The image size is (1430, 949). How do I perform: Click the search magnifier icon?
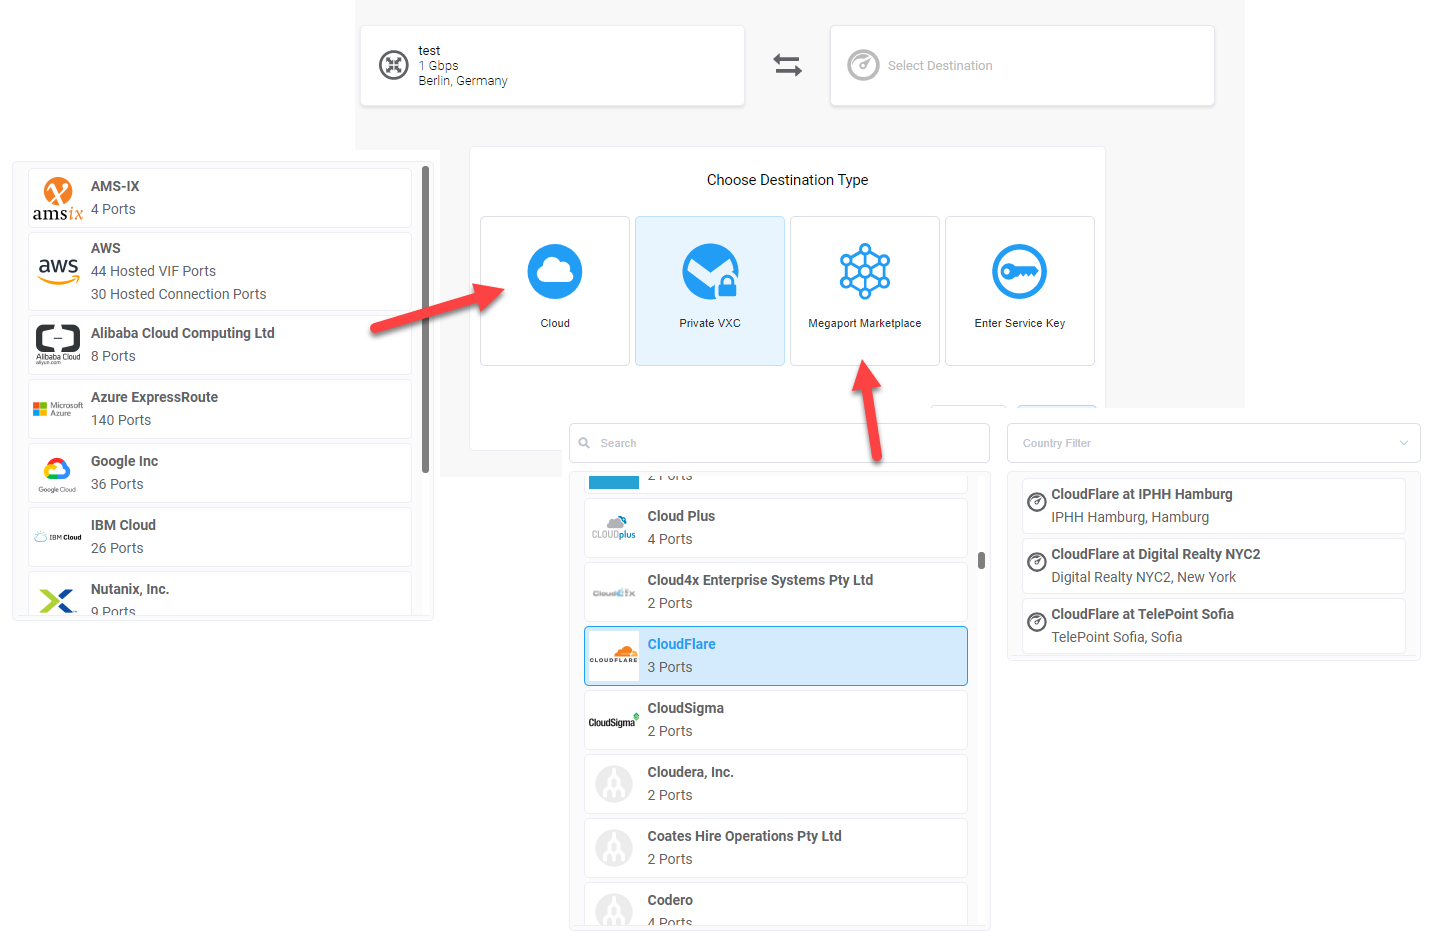click(584, 443)
